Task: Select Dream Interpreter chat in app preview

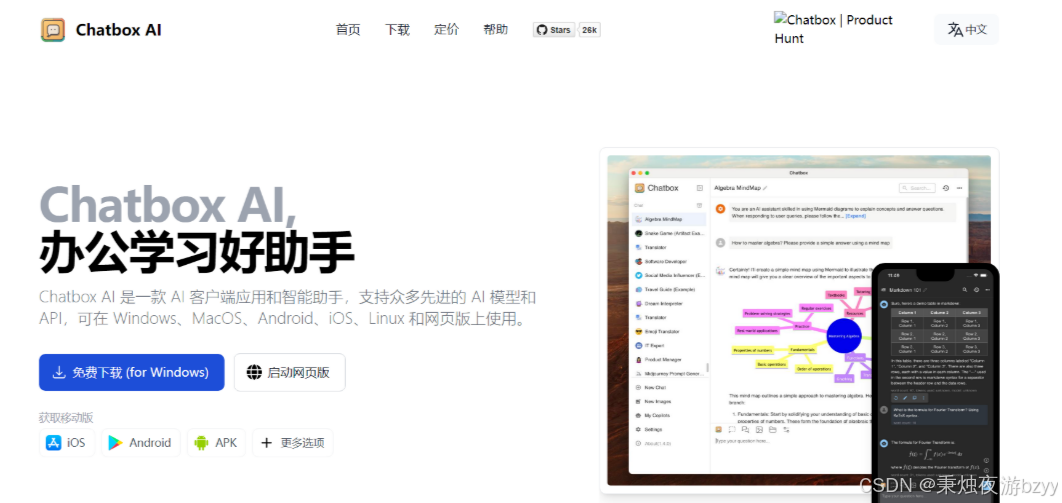Action: [669, 303]
